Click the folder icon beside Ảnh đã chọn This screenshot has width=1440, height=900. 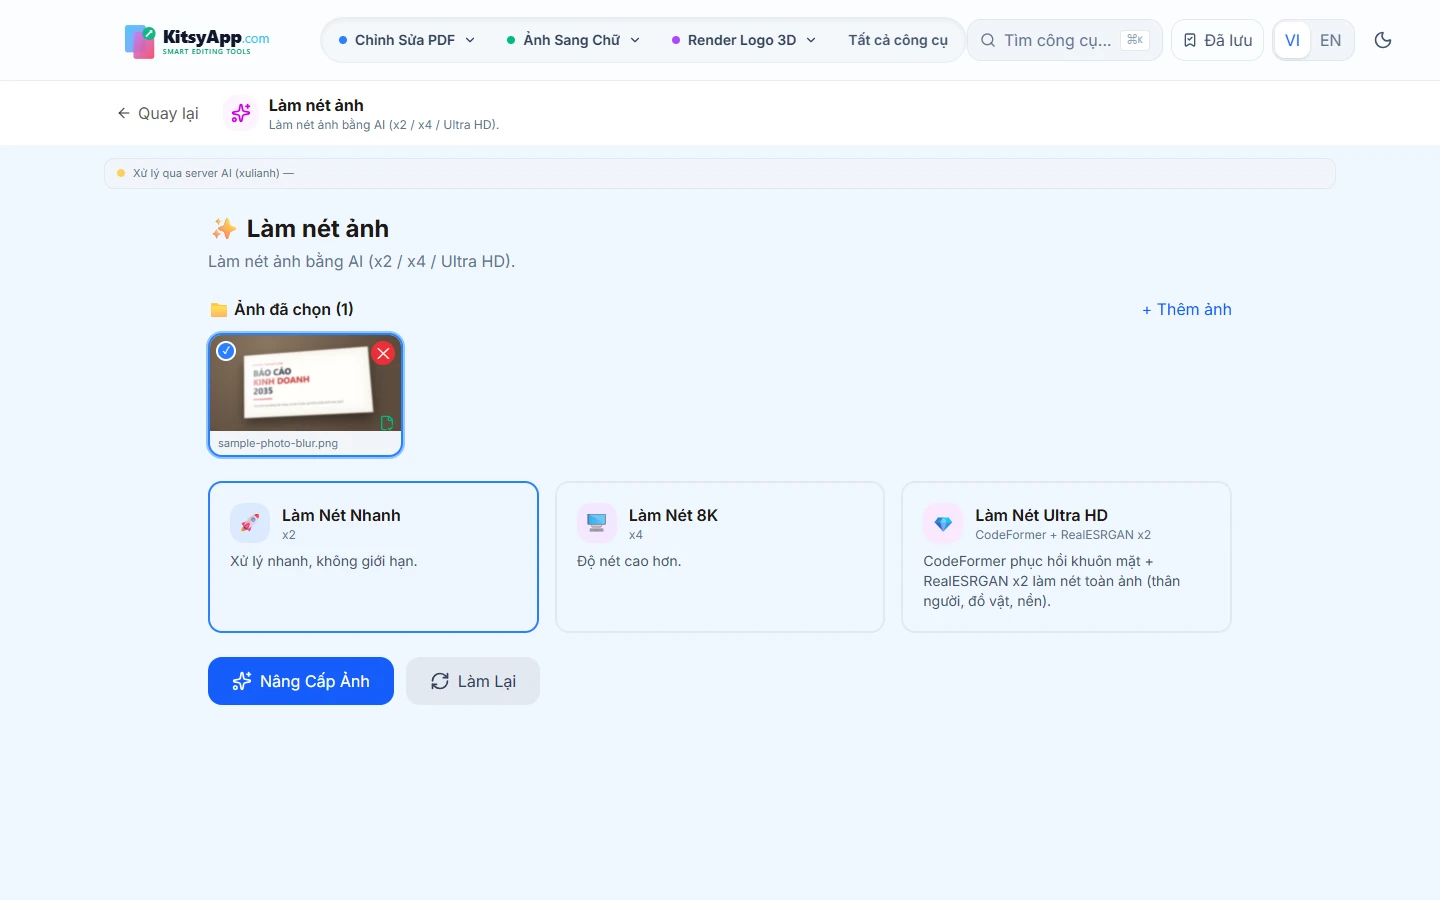(219, 310)
